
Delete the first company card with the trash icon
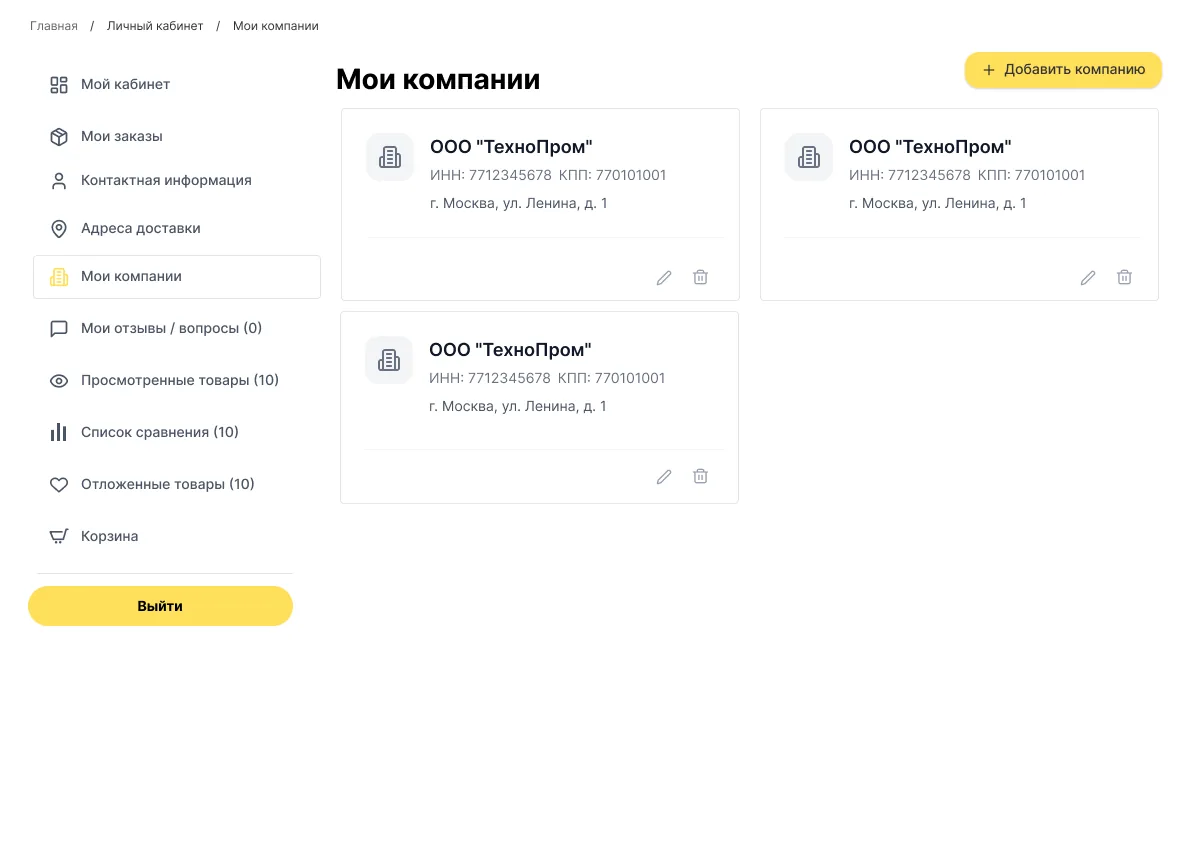pyautogui.click(x=700, y=277)
